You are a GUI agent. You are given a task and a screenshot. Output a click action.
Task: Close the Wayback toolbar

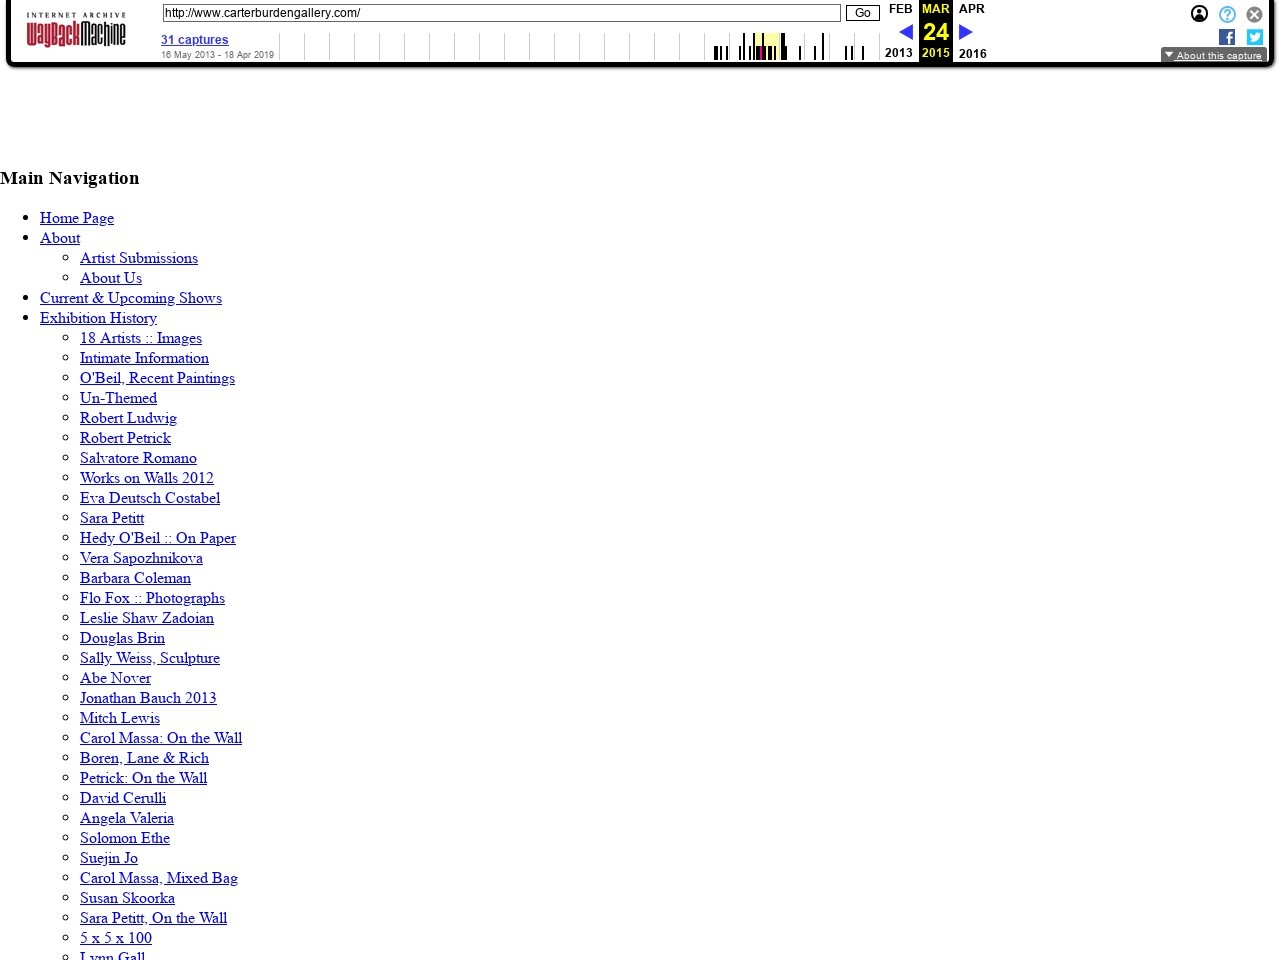(1254, 14)
